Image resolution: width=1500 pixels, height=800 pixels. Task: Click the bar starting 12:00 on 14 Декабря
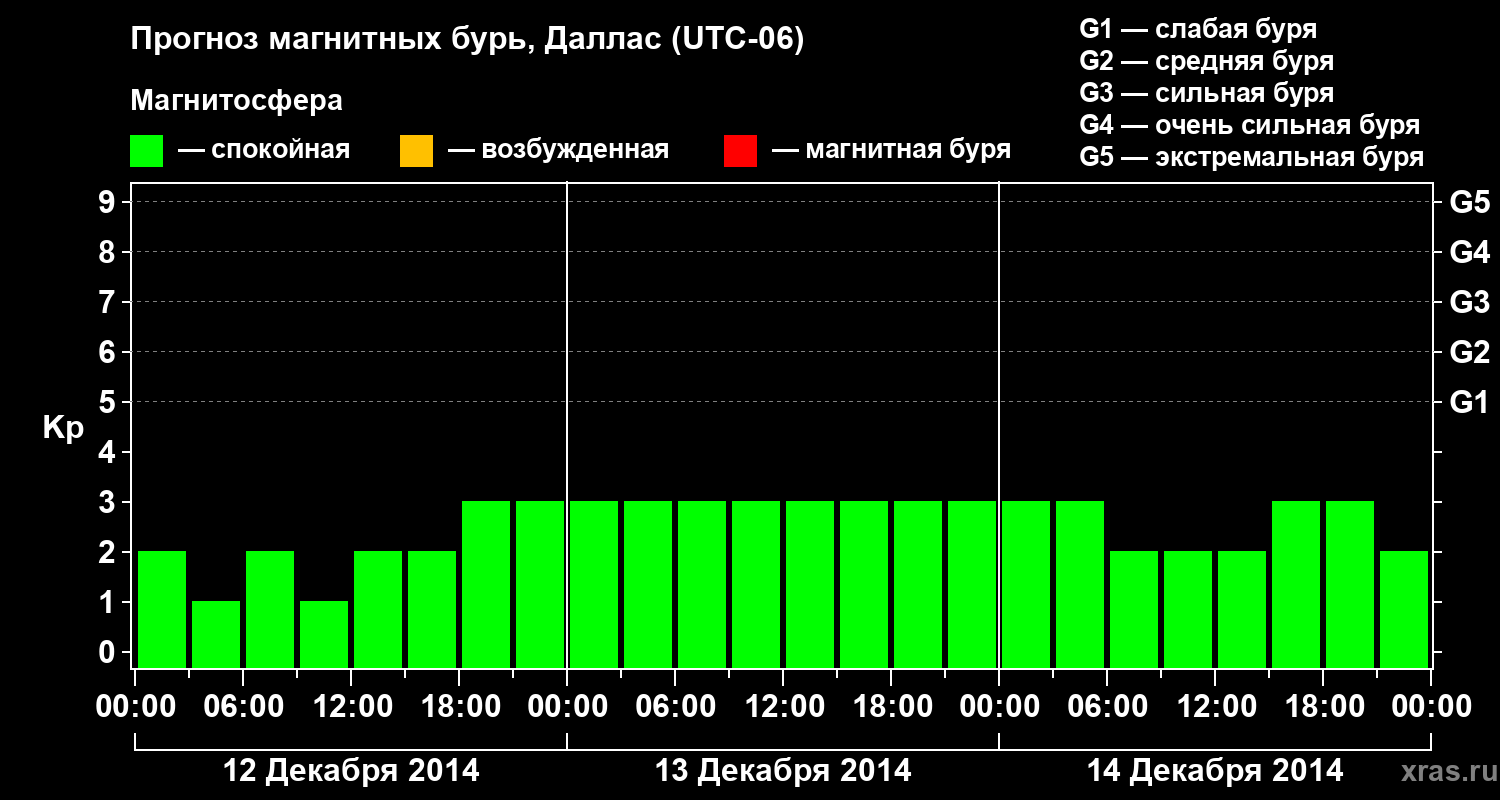coord(1242,609)
